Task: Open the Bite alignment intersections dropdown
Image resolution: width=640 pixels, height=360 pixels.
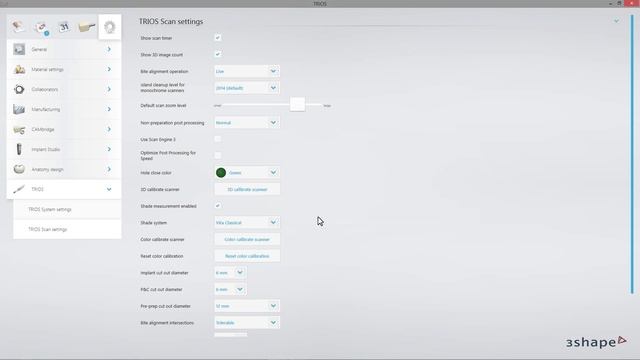Action: pyautogui.click(x=247, y=322)
